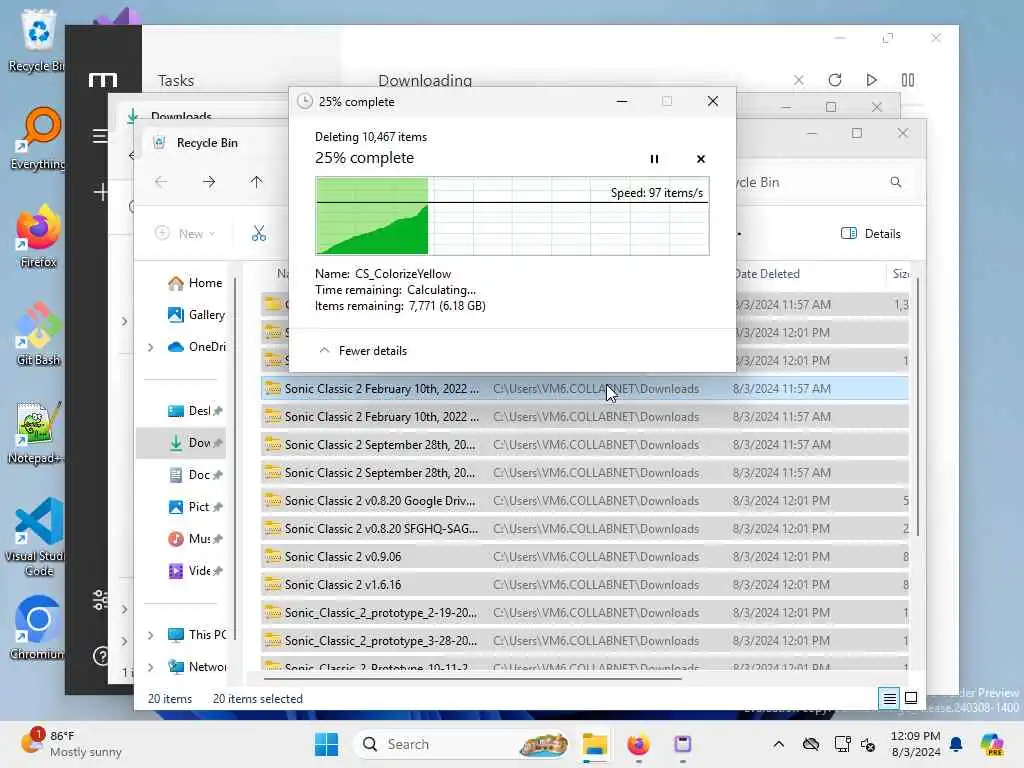Open Firefox desktop shortcut
1024x768 pixels.
coord(38,236)
